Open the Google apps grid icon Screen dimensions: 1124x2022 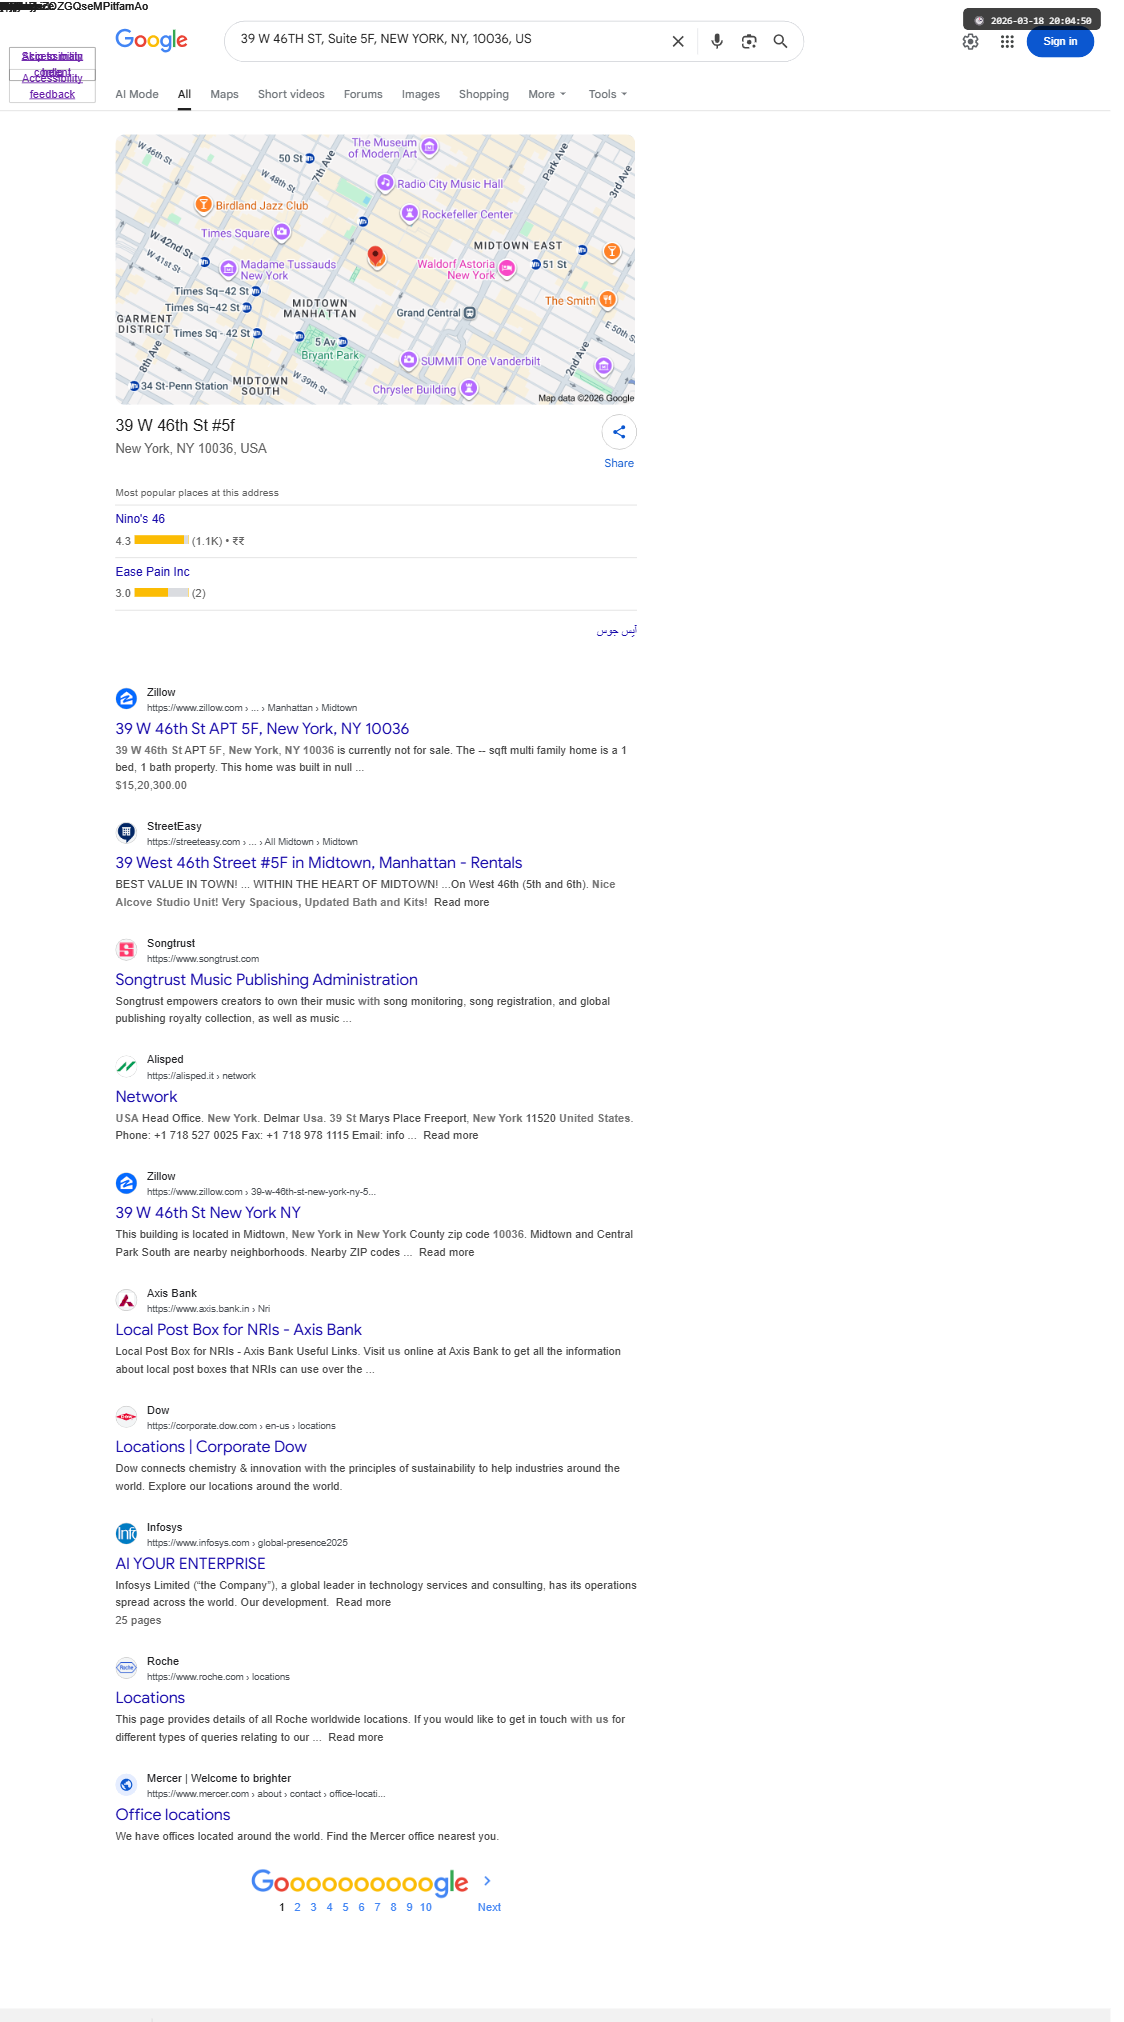click(x=1007, y=41)
